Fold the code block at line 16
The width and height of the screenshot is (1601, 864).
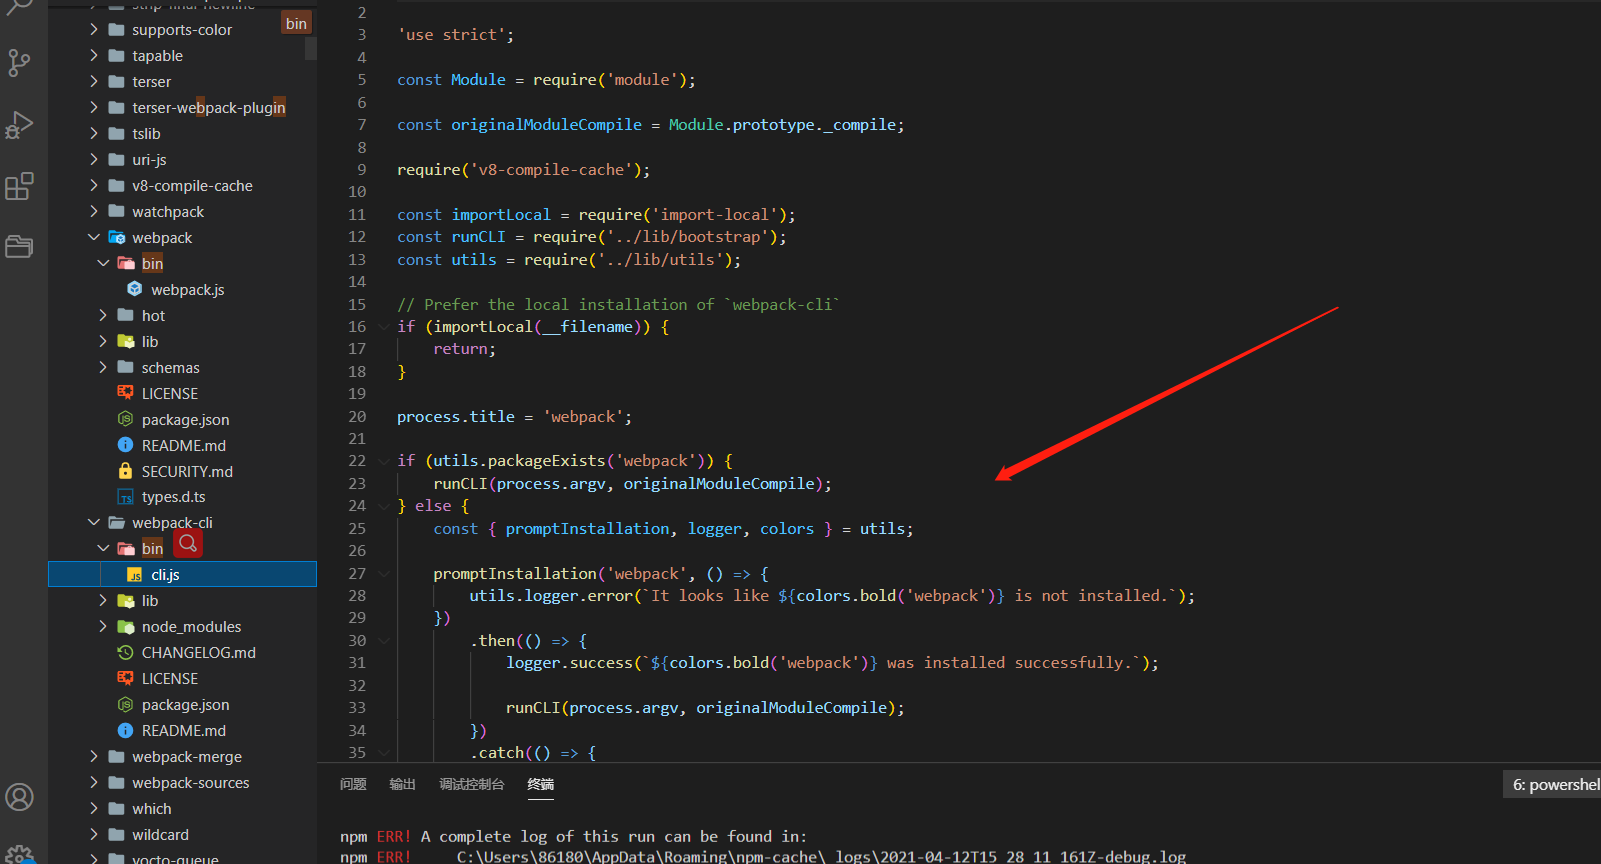click(384, 326)
